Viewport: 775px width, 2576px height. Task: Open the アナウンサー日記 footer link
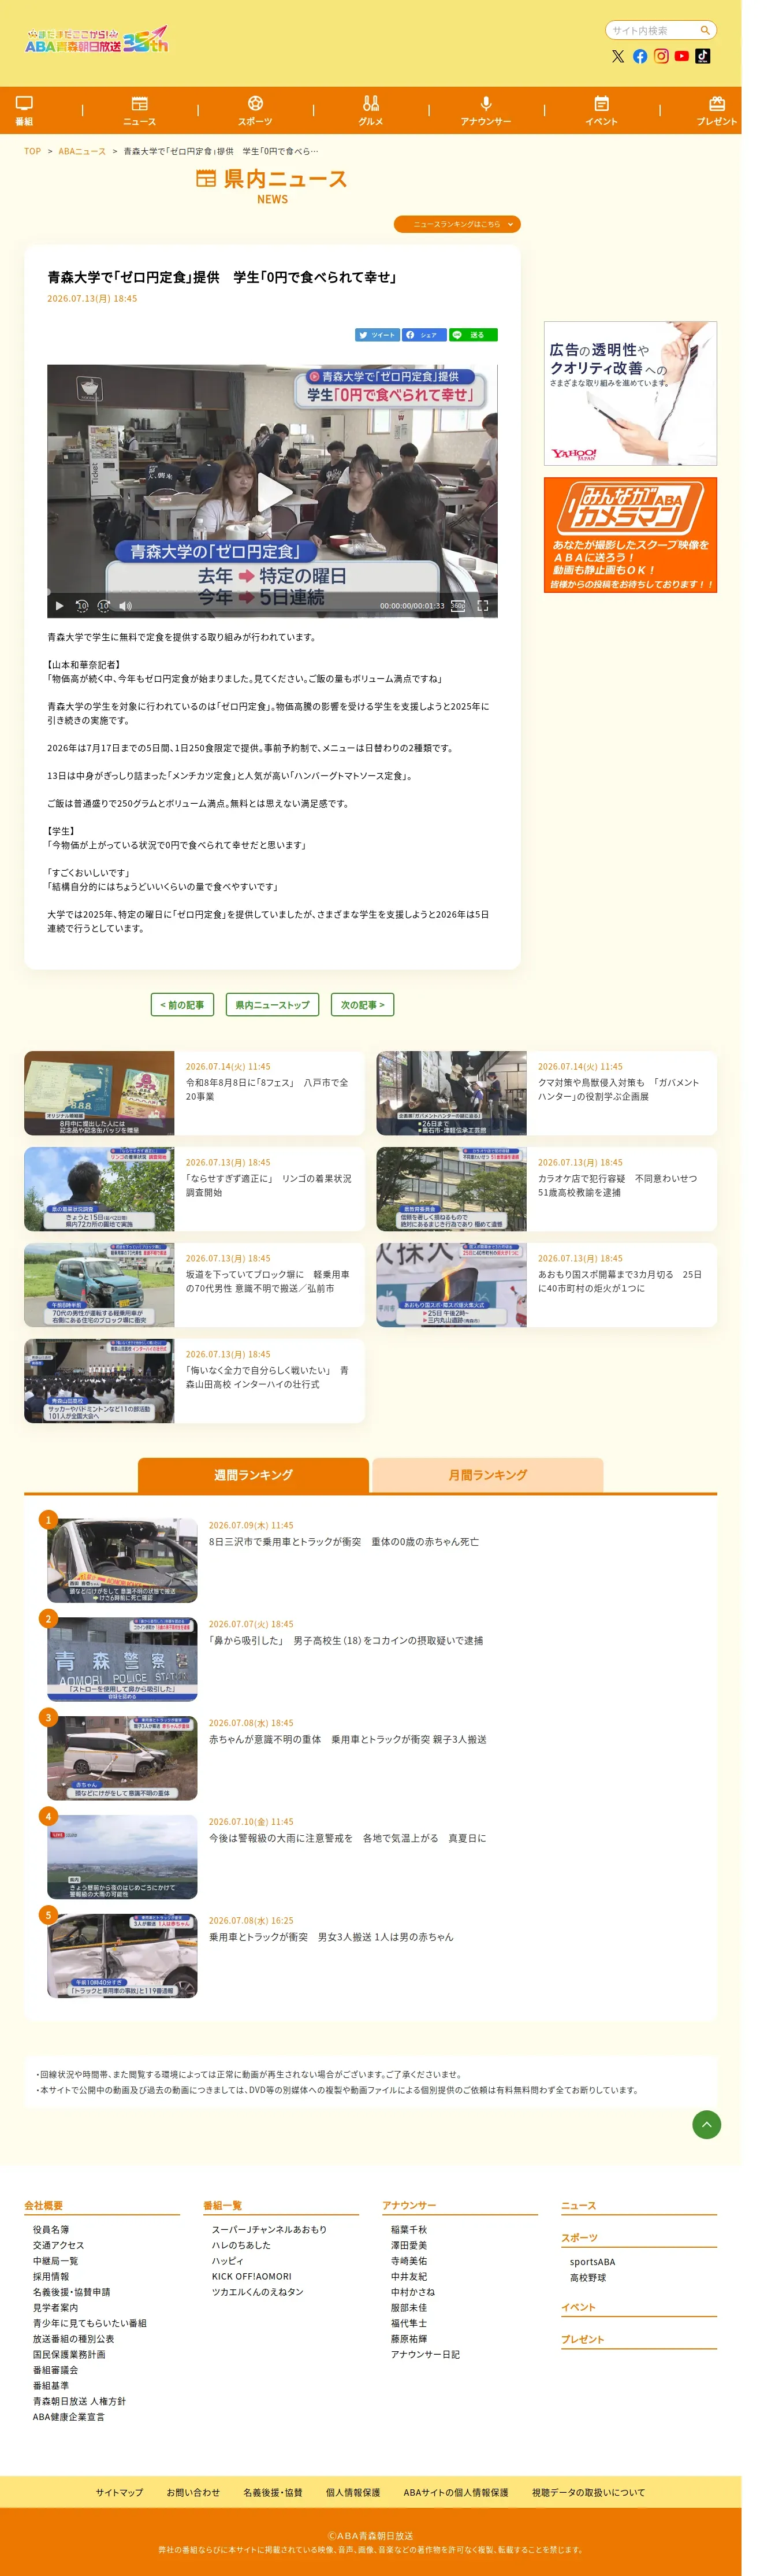(425, 2355)
